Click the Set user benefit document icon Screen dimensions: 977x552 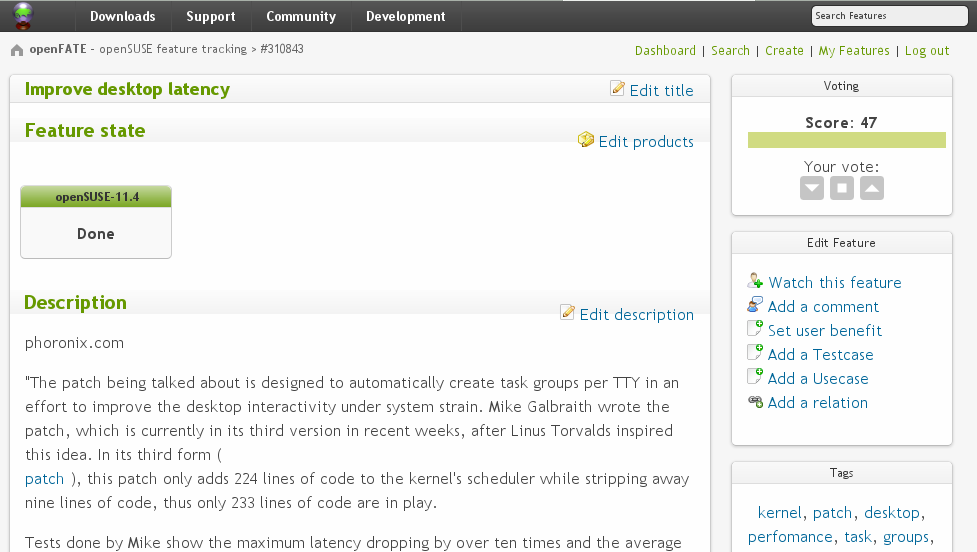click(755, 328)
